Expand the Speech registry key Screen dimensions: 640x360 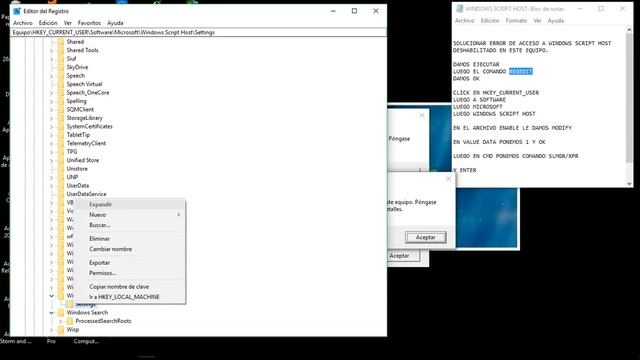(x=51, y=76)
